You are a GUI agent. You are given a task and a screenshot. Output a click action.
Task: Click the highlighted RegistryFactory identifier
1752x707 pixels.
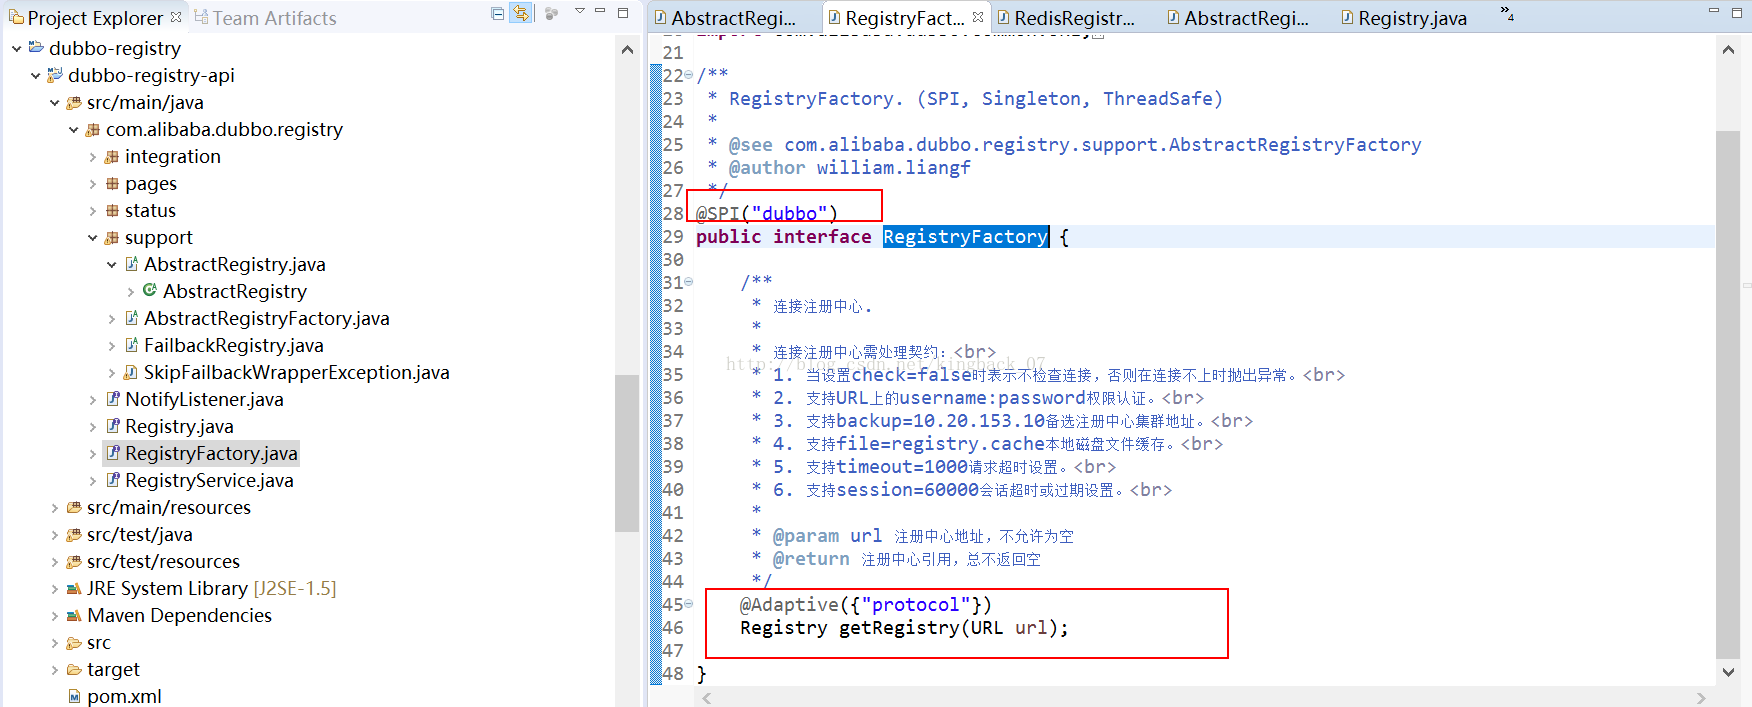coord(965,237)
